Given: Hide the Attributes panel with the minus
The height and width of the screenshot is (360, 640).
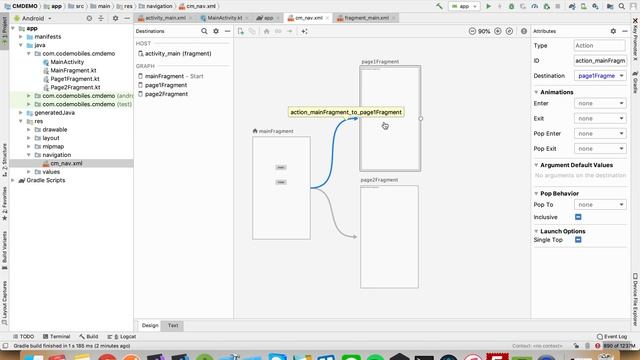Looking at the screenshot, I should coord(624,31).
